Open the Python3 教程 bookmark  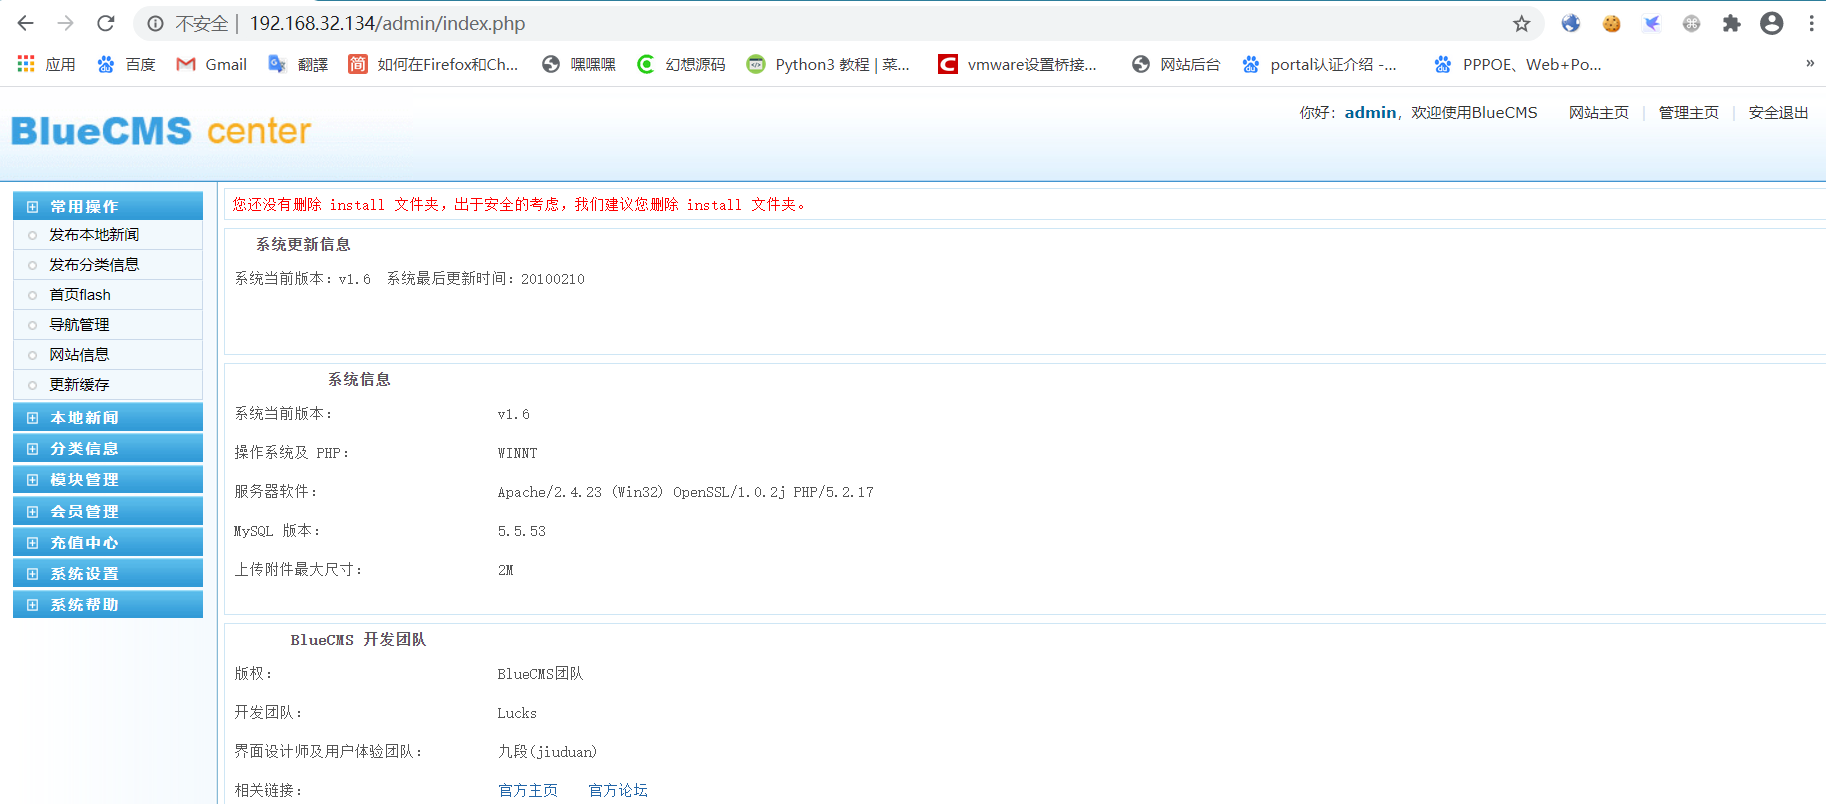click(828, 64)
